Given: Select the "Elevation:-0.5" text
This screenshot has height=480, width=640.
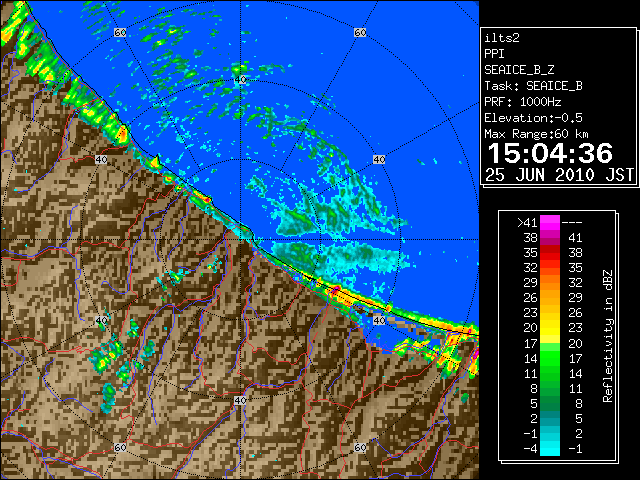Looking at the screenshot, I should 533,118.
